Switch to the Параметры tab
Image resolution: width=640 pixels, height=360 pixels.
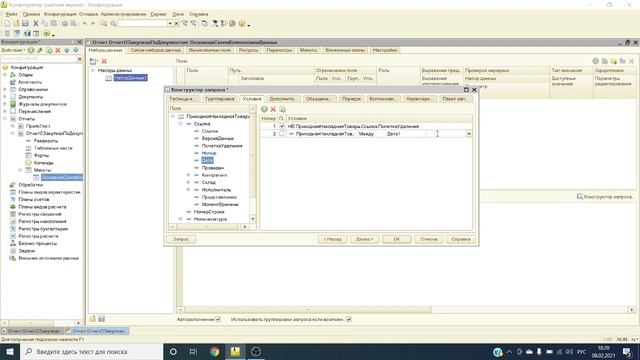coord(279,50)
